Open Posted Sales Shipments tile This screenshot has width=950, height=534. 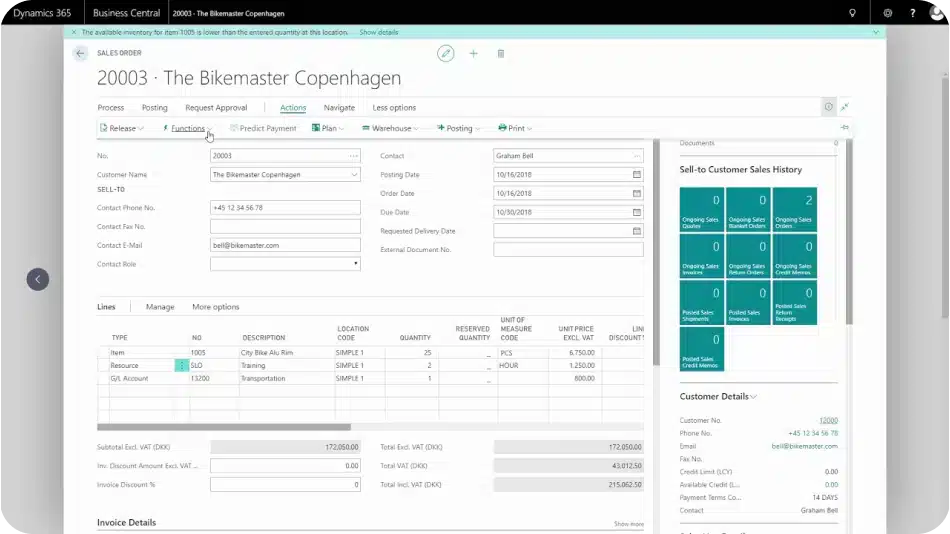pyautogui.click(x=702, y=302)
